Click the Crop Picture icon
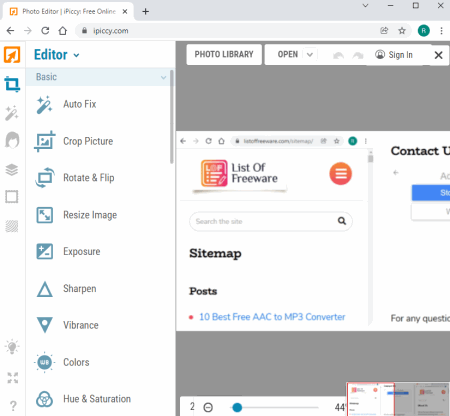The image size is (450, 416). tap(45, 141)
